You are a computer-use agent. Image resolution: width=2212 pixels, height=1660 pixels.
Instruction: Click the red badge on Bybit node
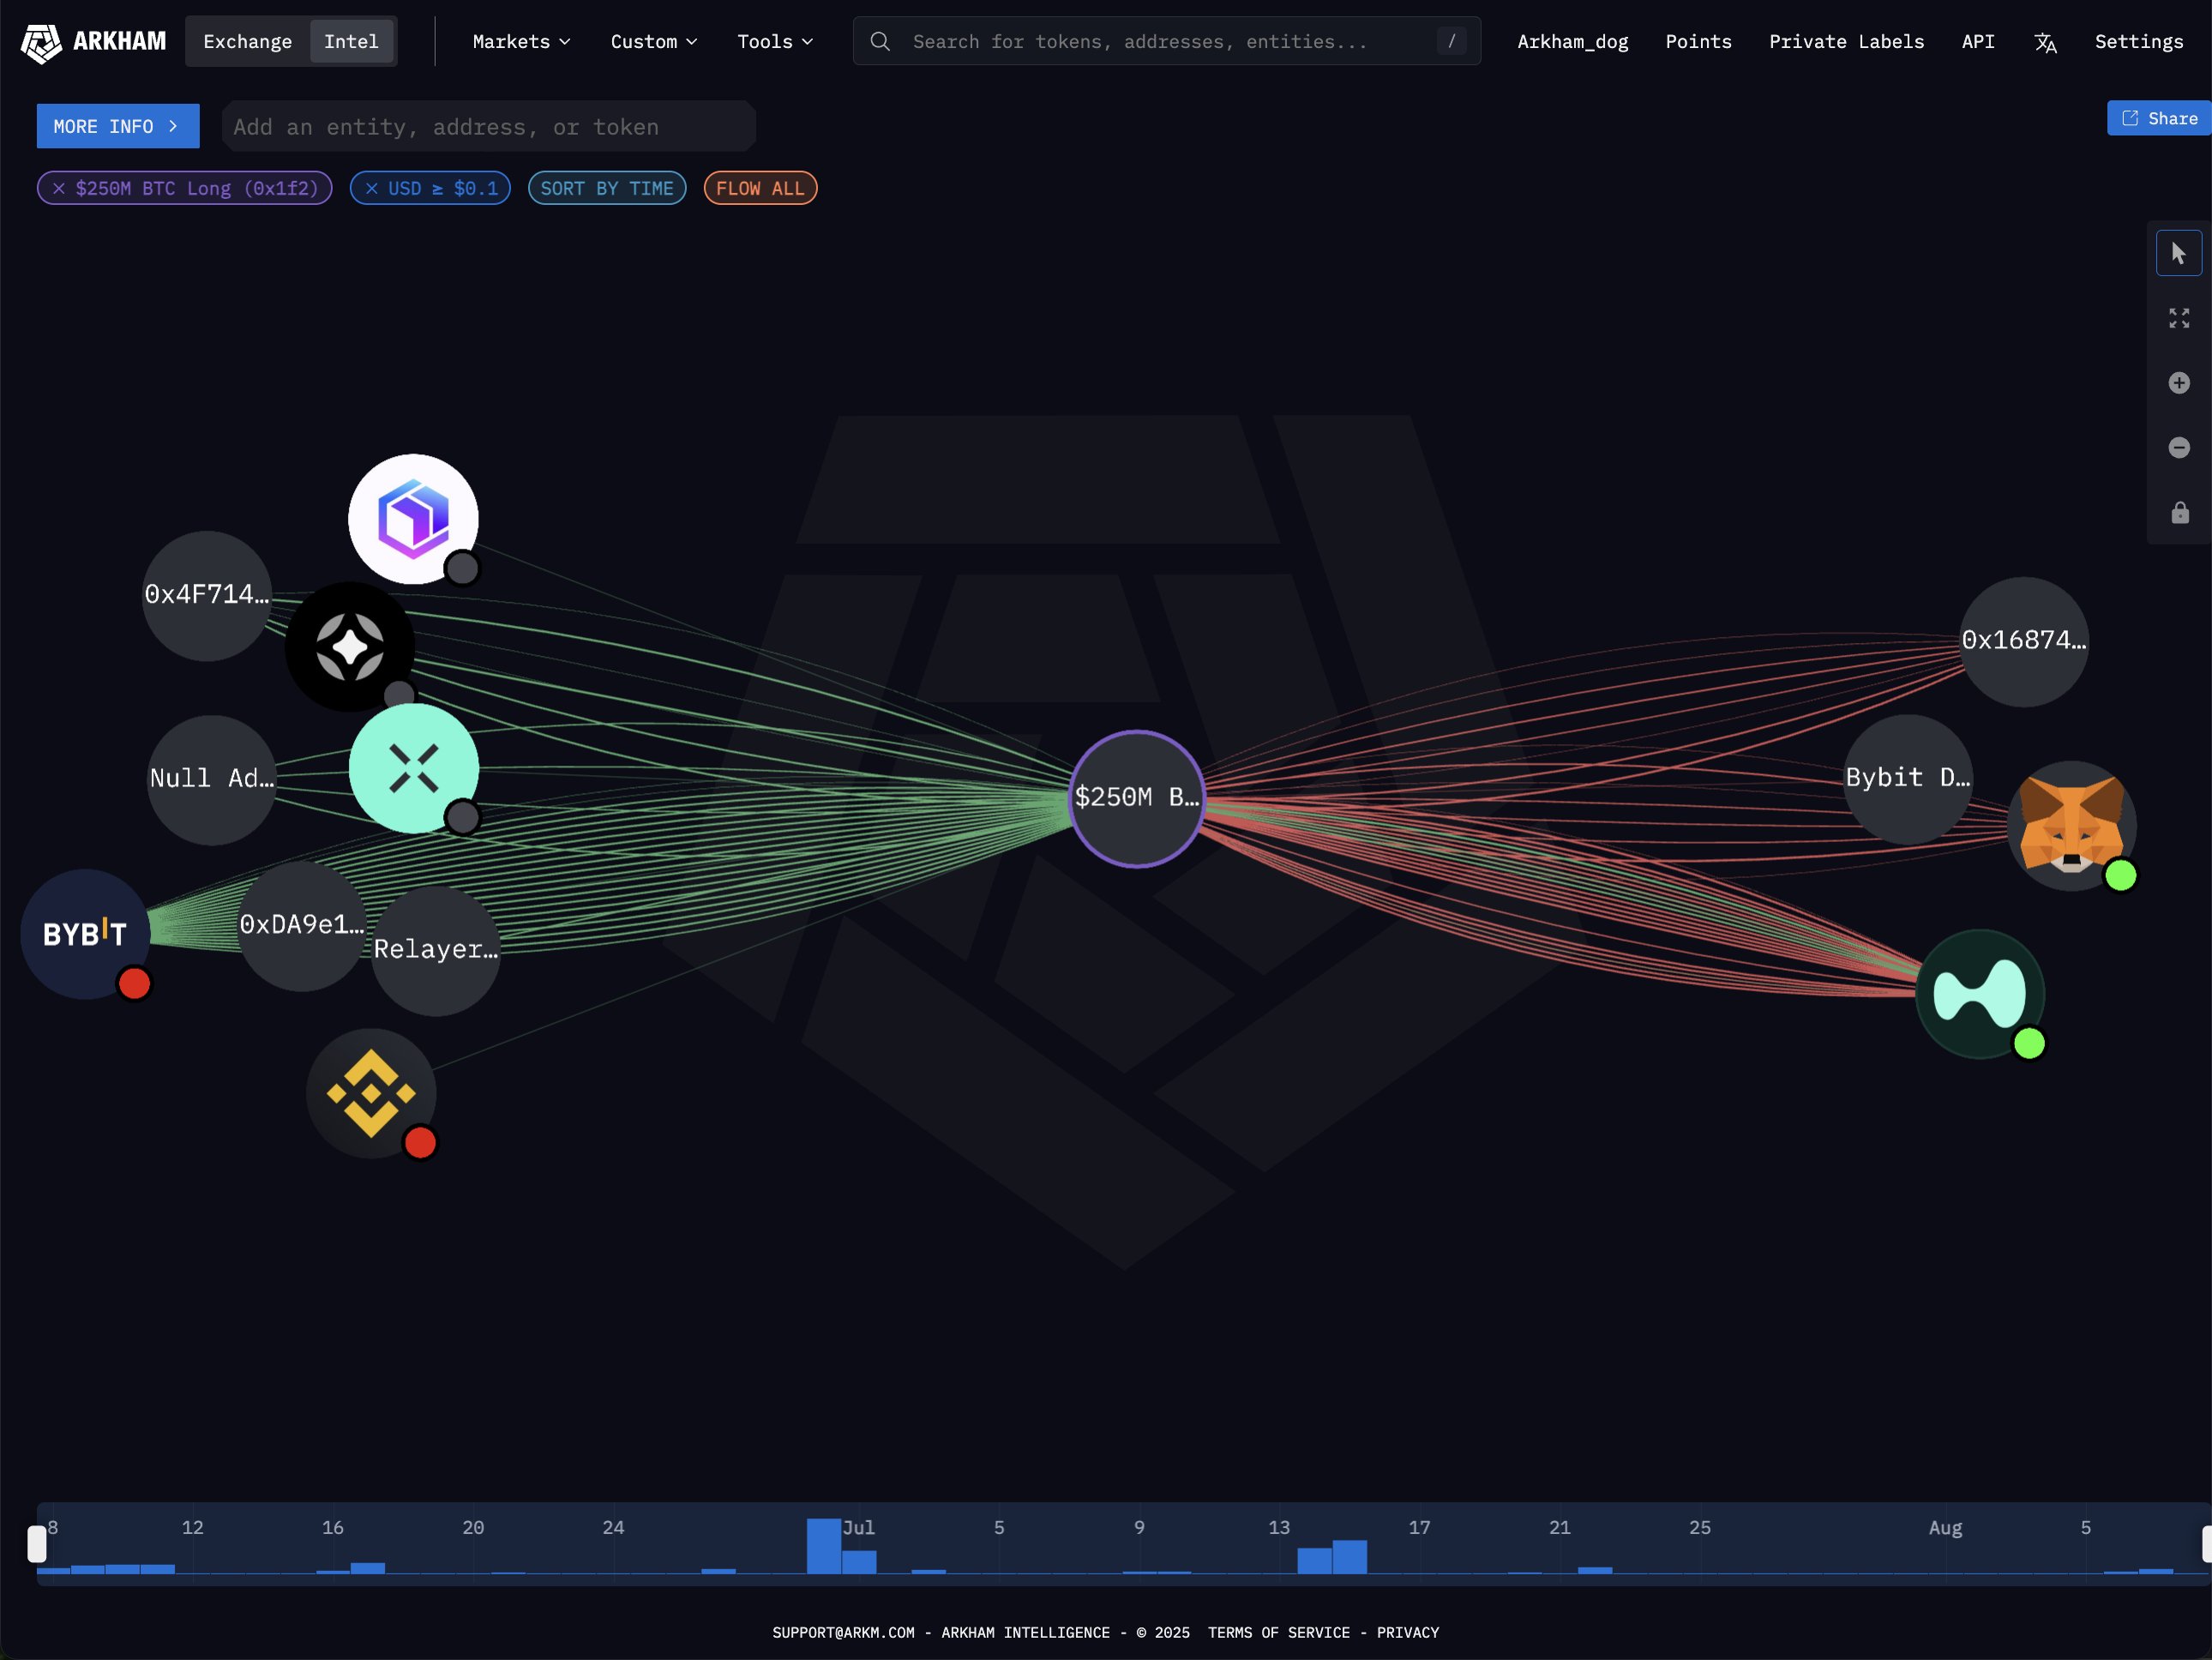tap(134, 984)
